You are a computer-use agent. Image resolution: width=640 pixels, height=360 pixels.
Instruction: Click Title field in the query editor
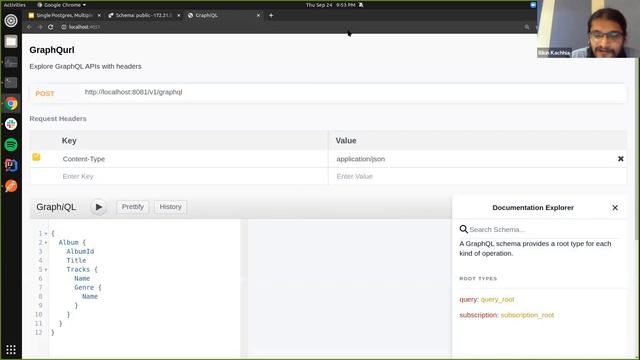[x=76, y=260]
